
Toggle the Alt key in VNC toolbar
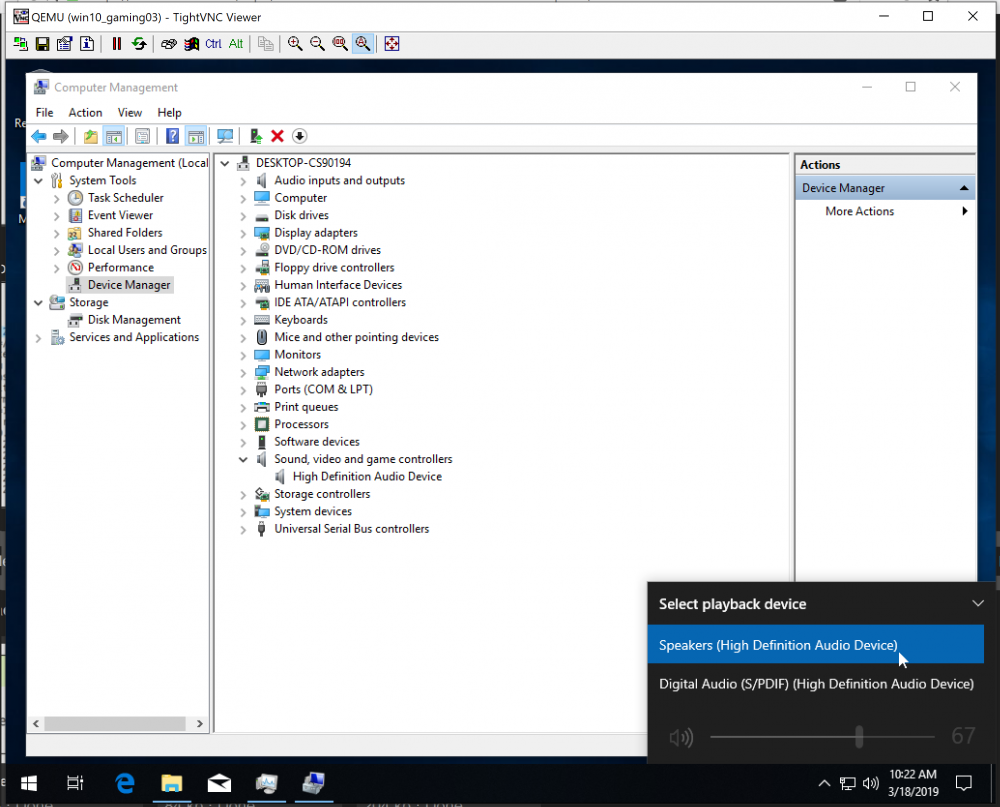[236, 43]
